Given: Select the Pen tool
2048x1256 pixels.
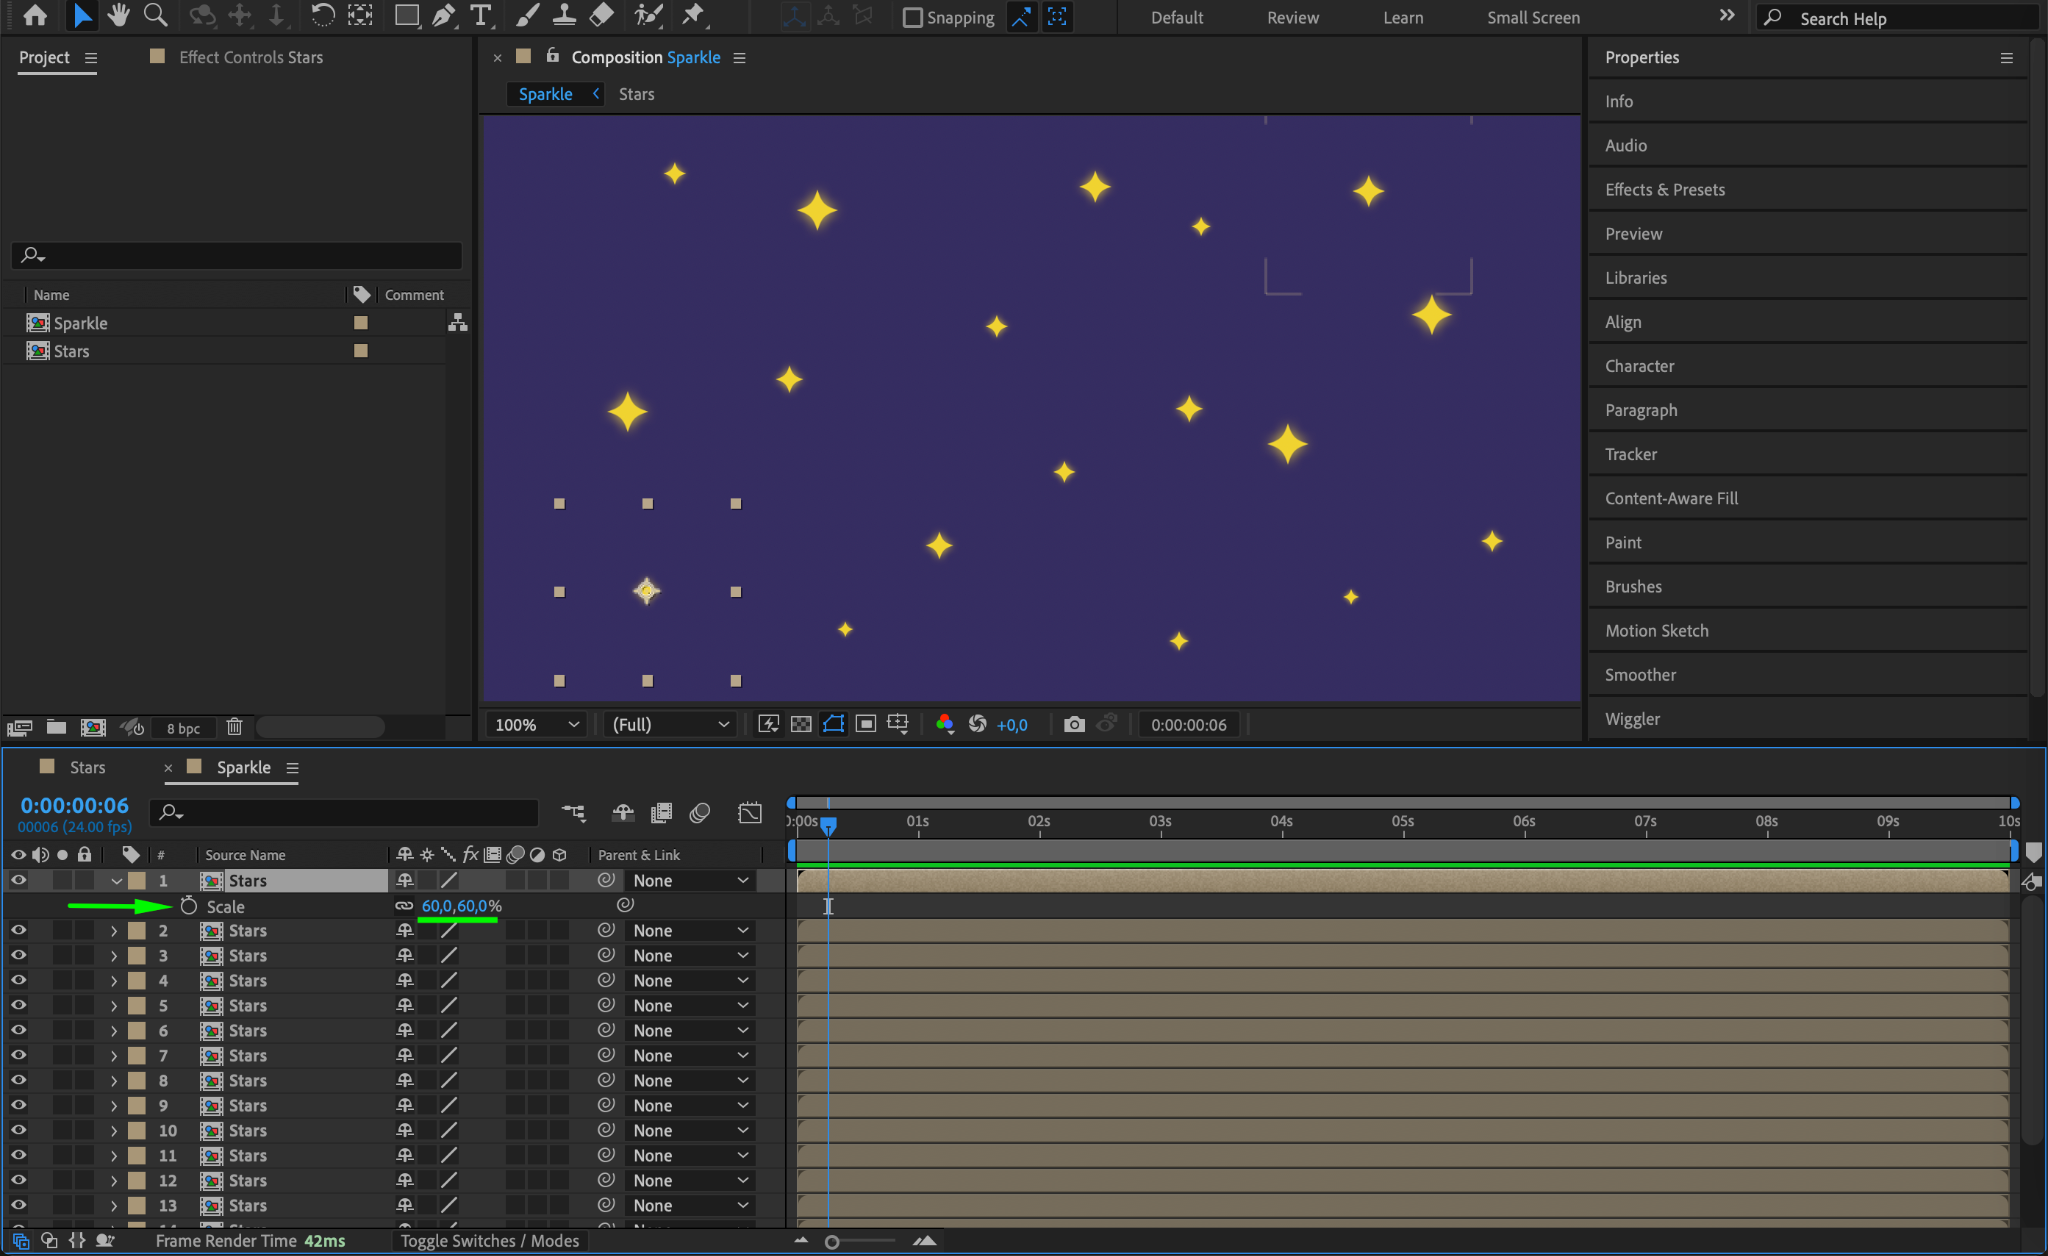Looking at the screenshot, I should [443, 15].
